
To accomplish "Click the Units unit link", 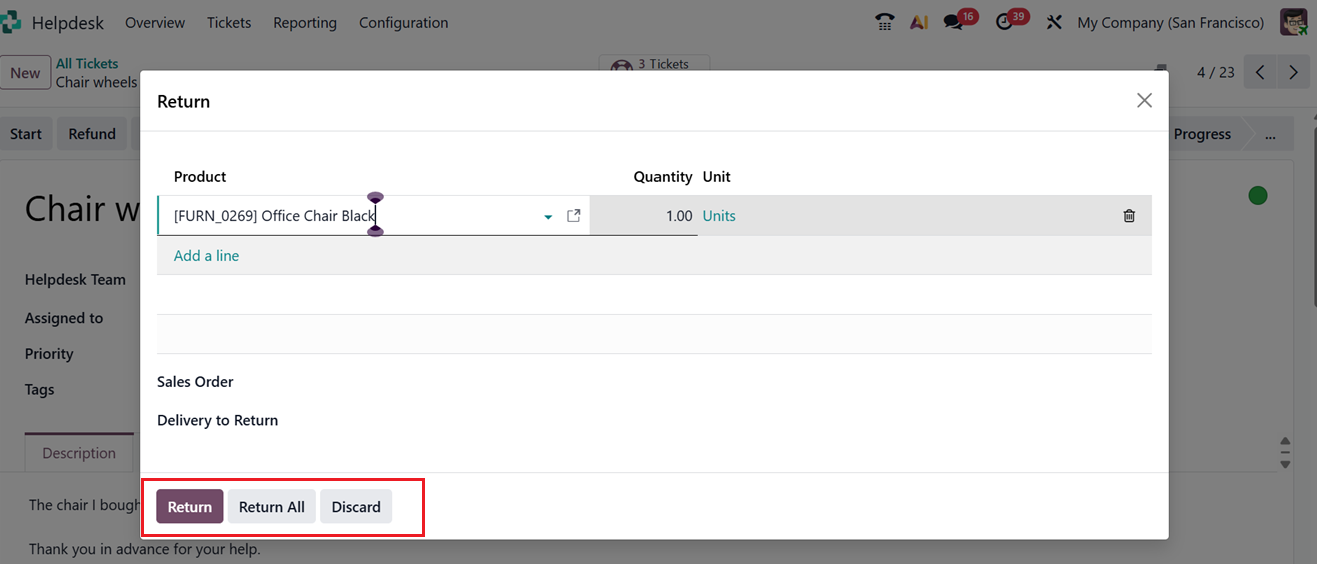I will [719, 216].
